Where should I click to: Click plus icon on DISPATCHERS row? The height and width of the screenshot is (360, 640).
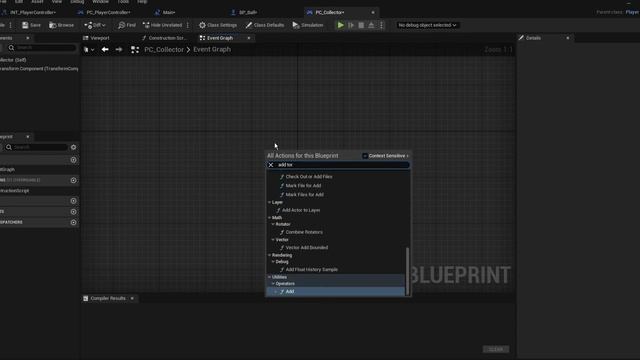(73, 222)
